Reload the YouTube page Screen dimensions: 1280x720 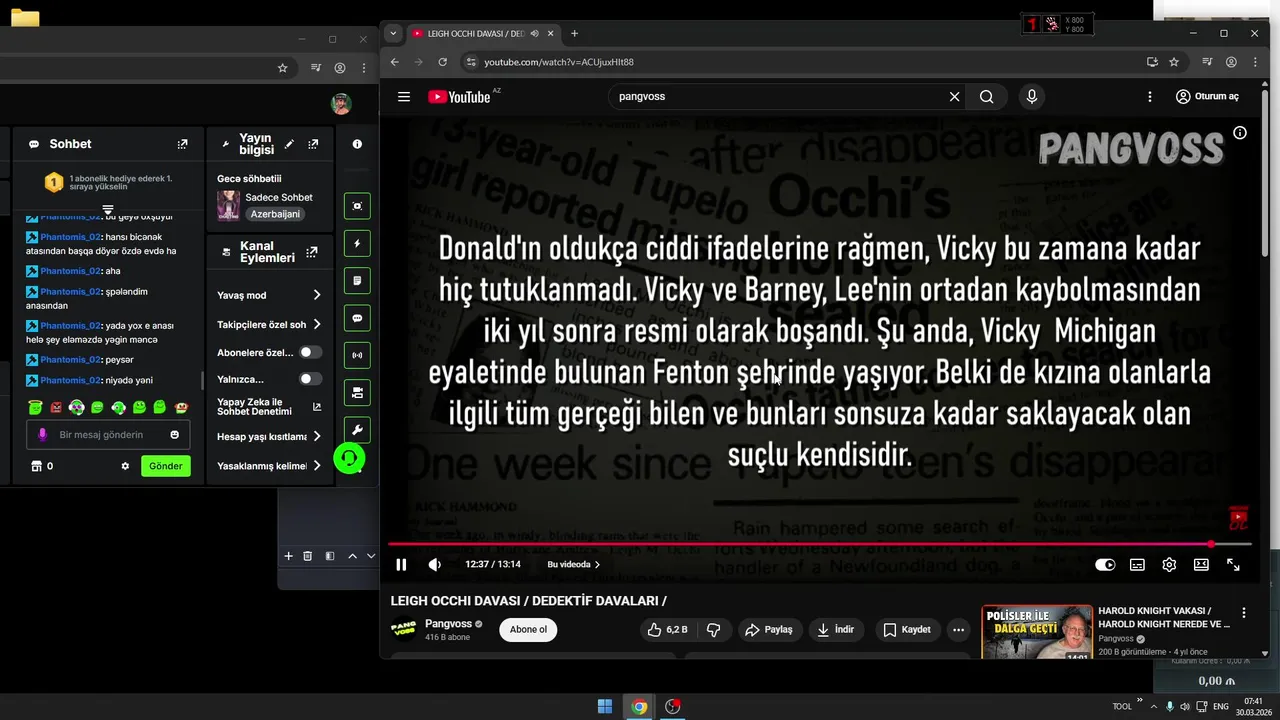point(443,62)
